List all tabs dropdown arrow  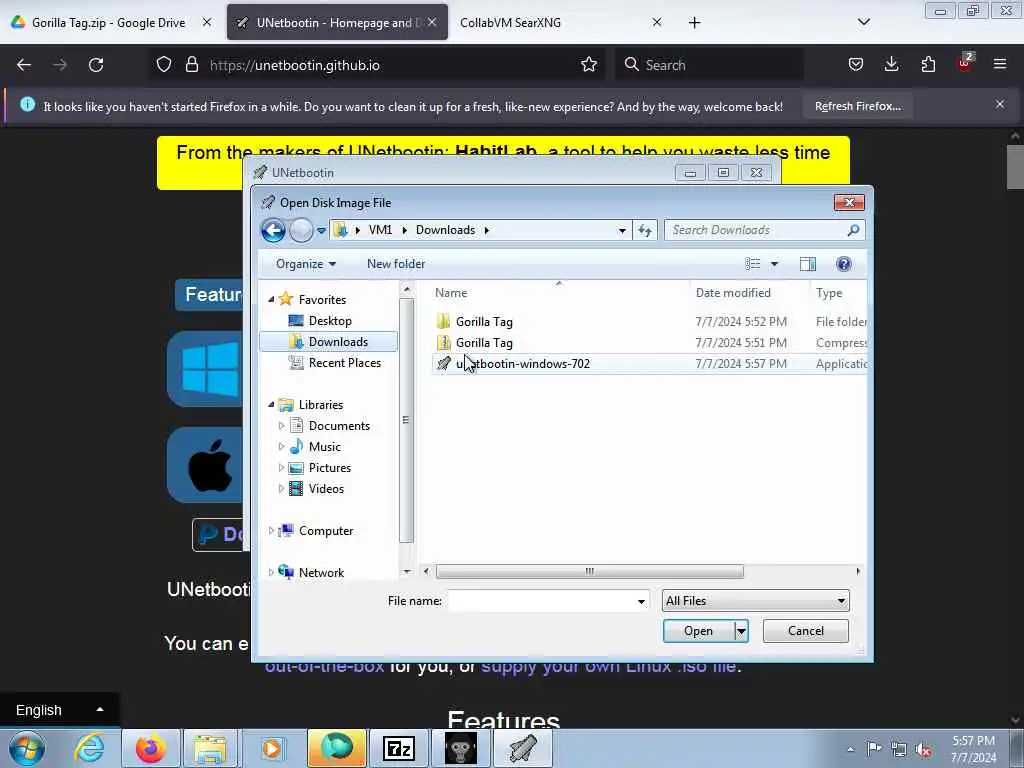point(863,22)
